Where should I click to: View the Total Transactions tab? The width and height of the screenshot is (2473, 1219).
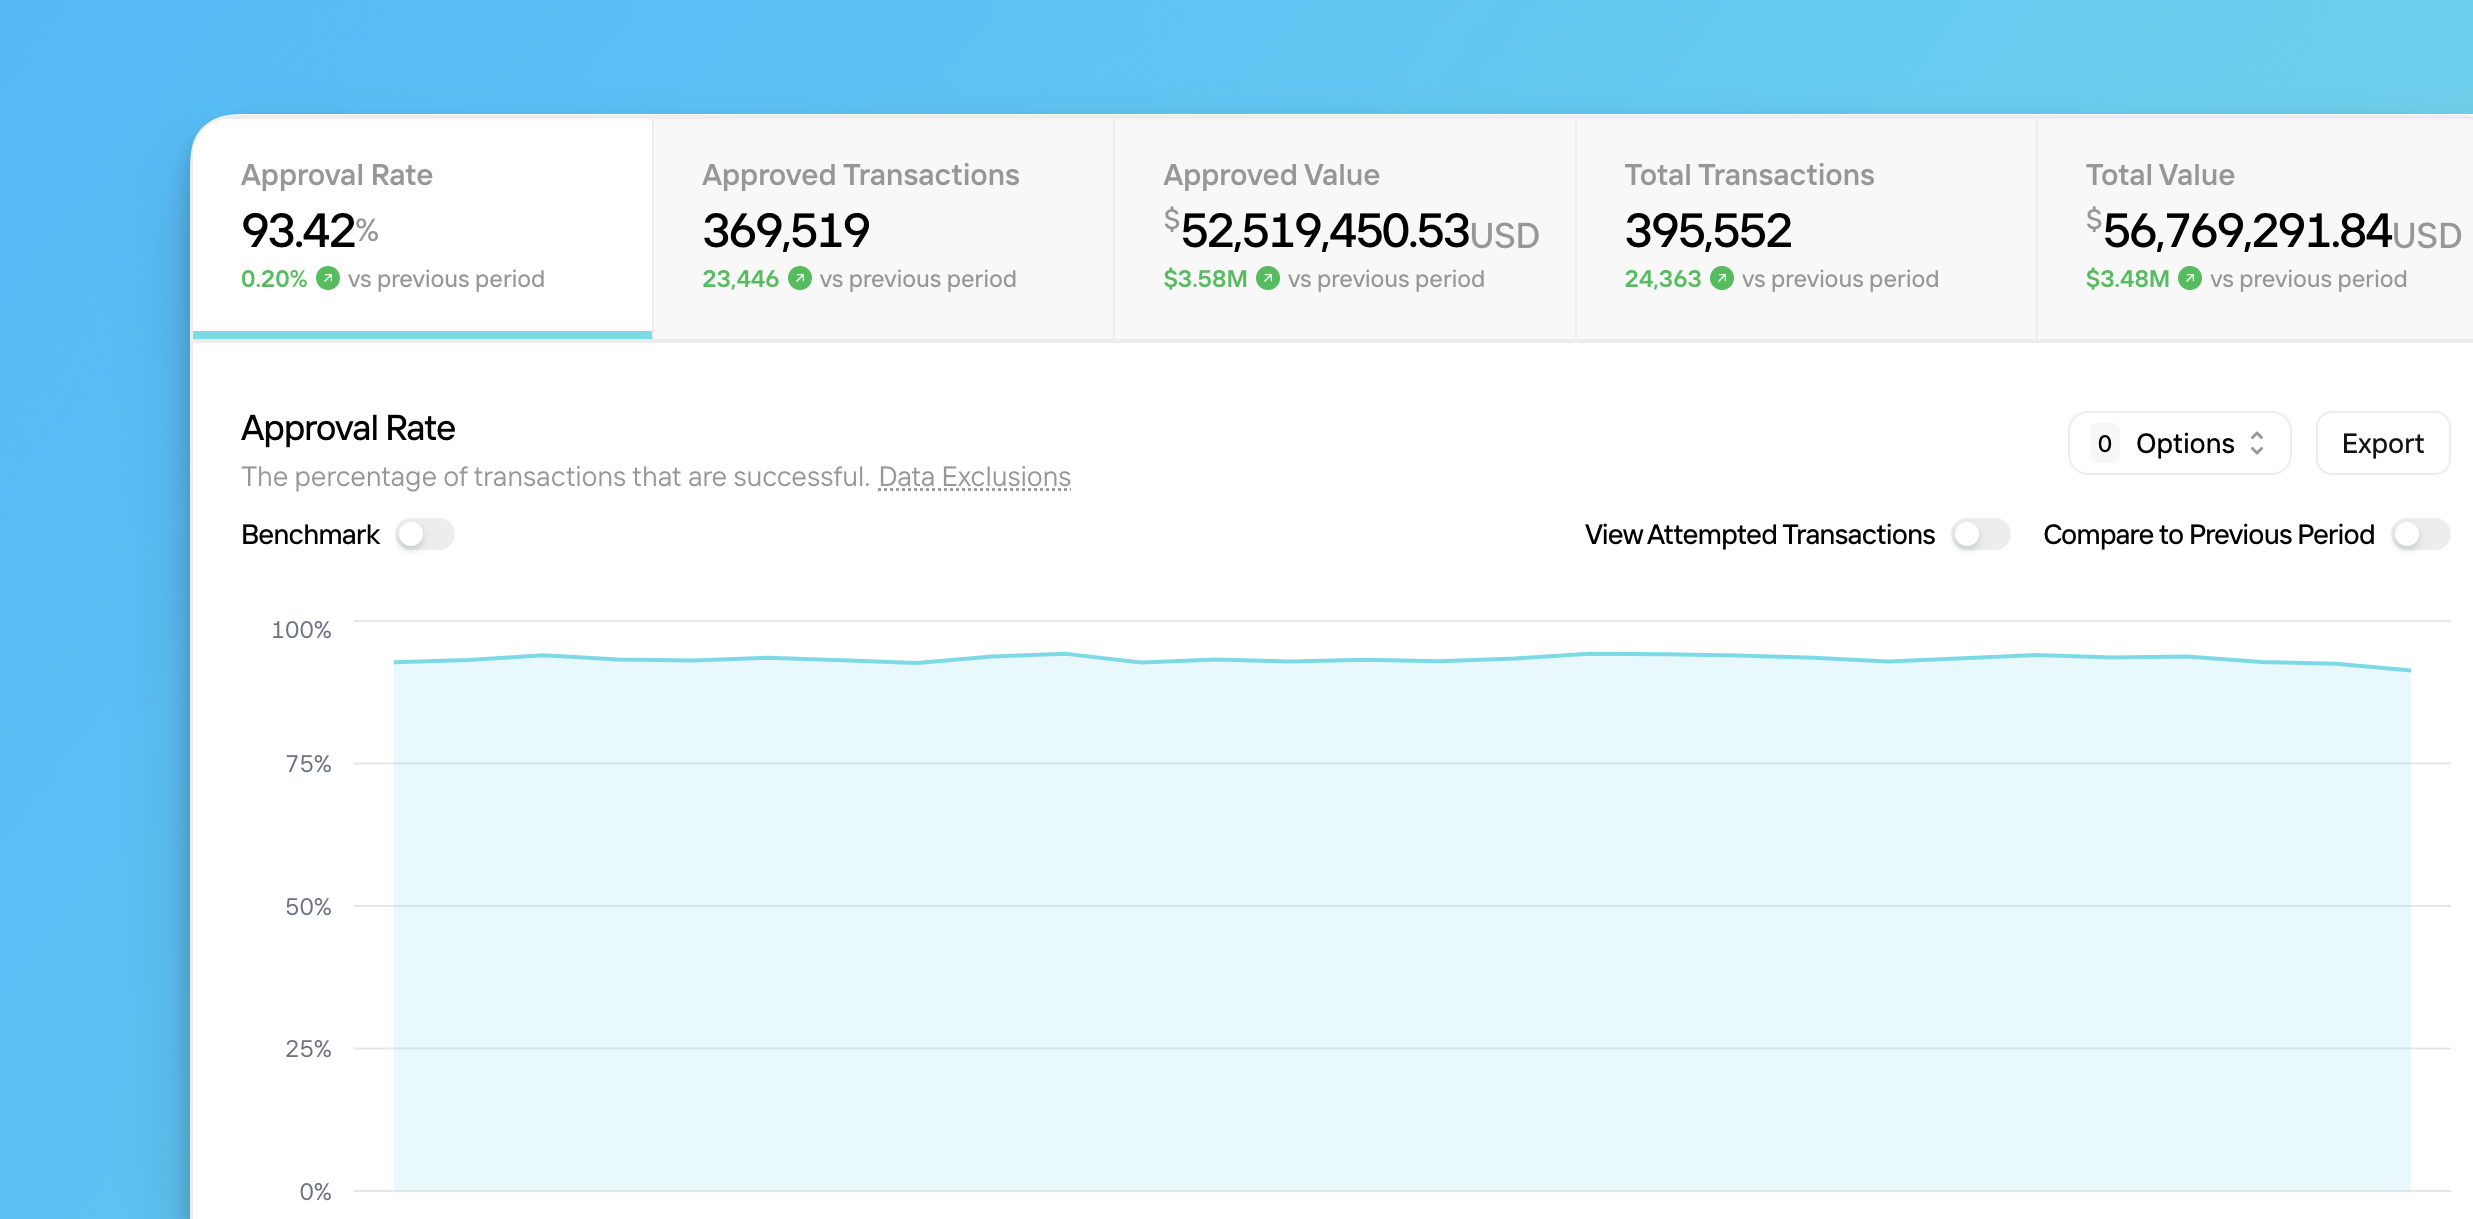pos(1806,228)
